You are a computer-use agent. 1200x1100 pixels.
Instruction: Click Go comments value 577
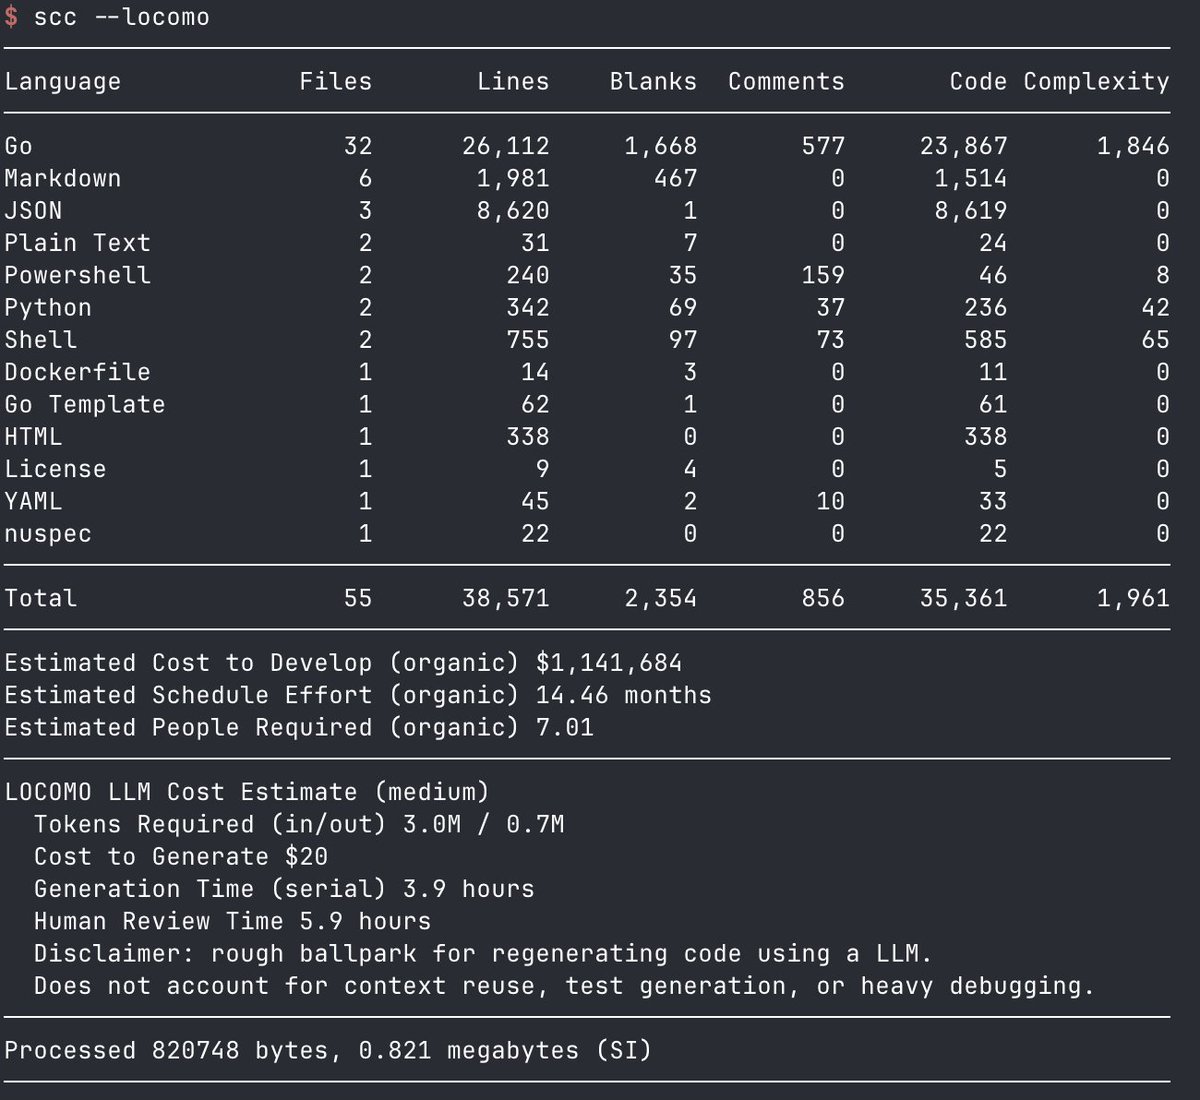pyautogui.click(x=823, y=146)
